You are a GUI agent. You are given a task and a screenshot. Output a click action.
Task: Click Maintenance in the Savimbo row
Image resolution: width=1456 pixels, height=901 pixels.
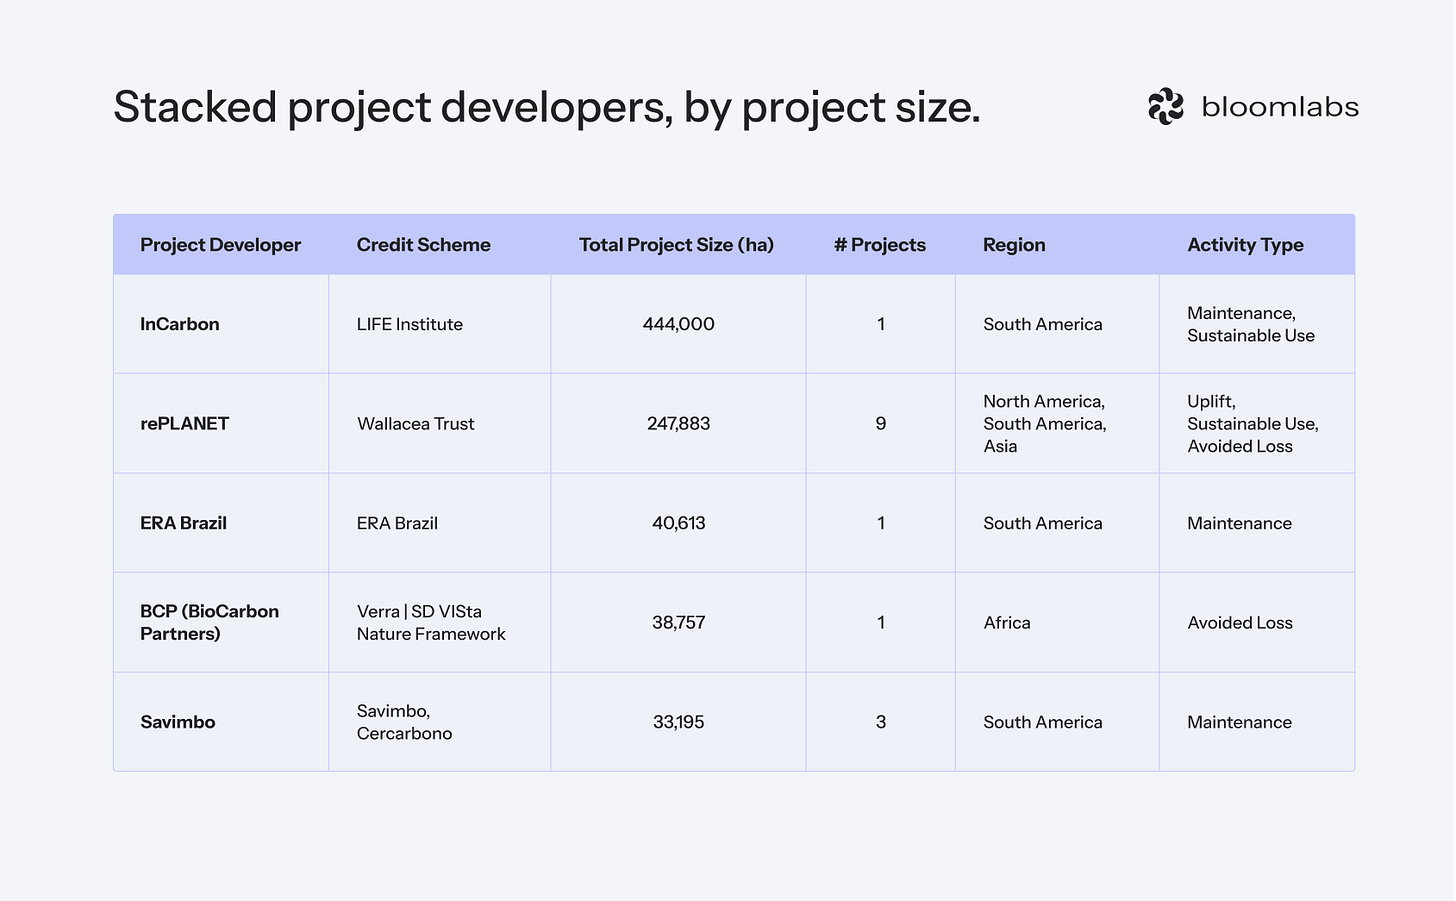(x=1240, y=722)
